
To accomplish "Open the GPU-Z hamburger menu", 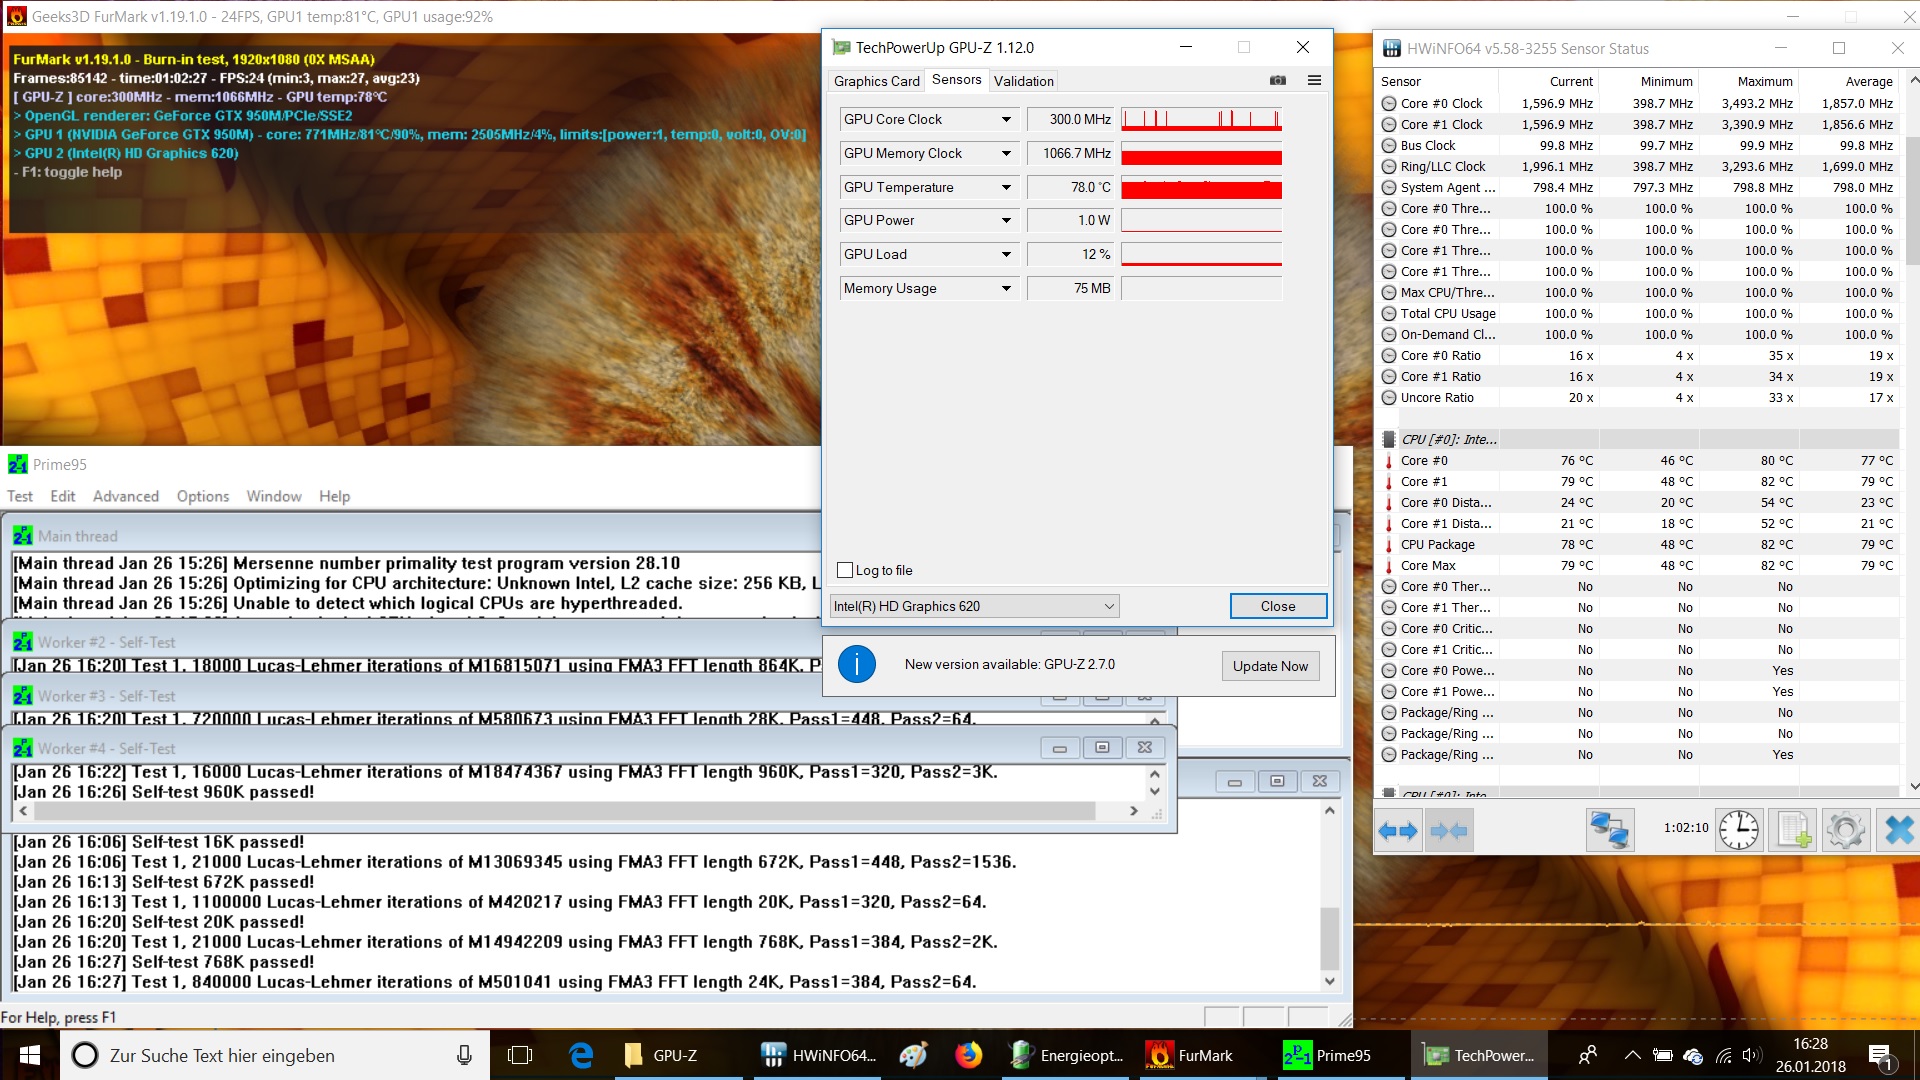I will tap(1314, 81).
